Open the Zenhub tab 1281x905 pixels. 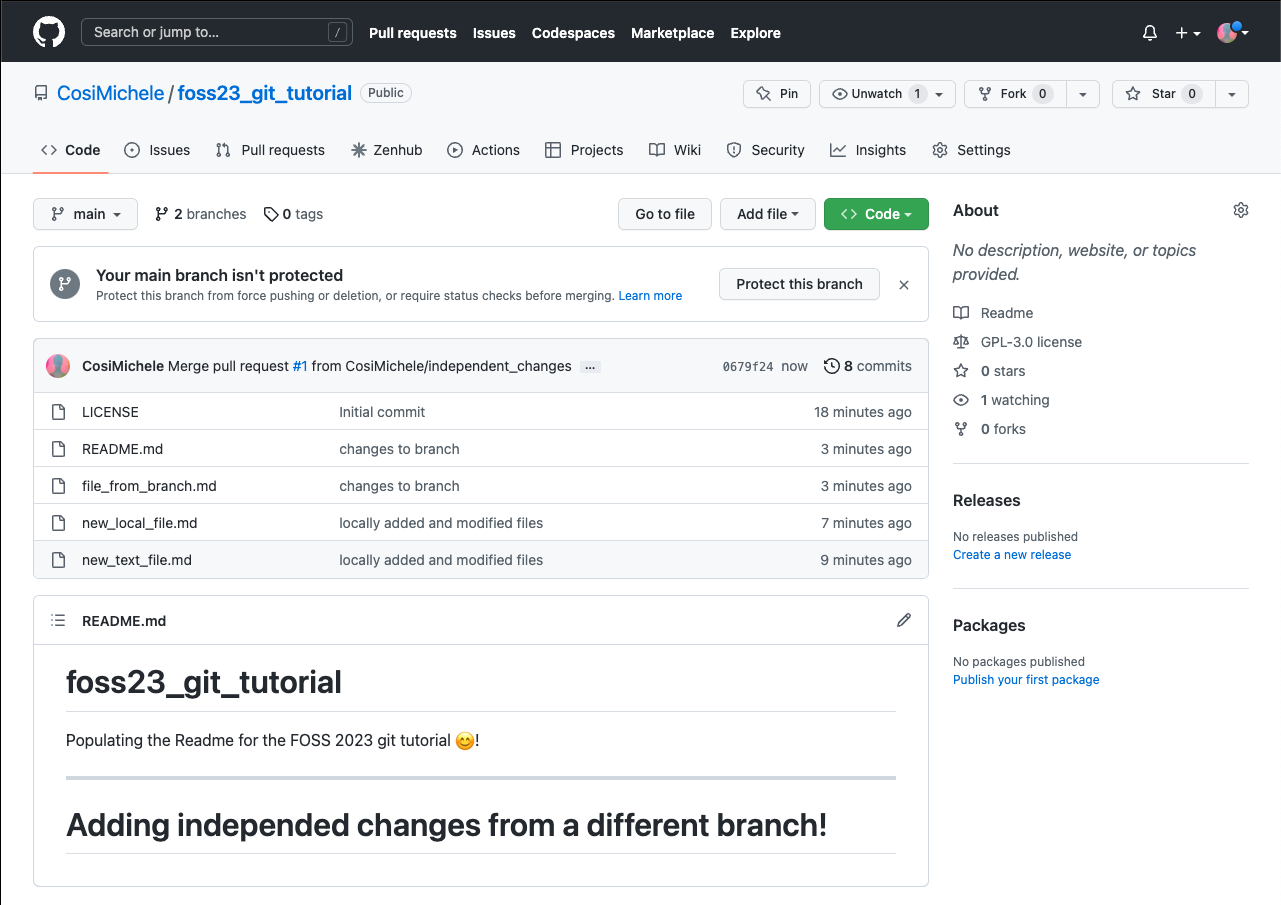click(x=386, y=150)
